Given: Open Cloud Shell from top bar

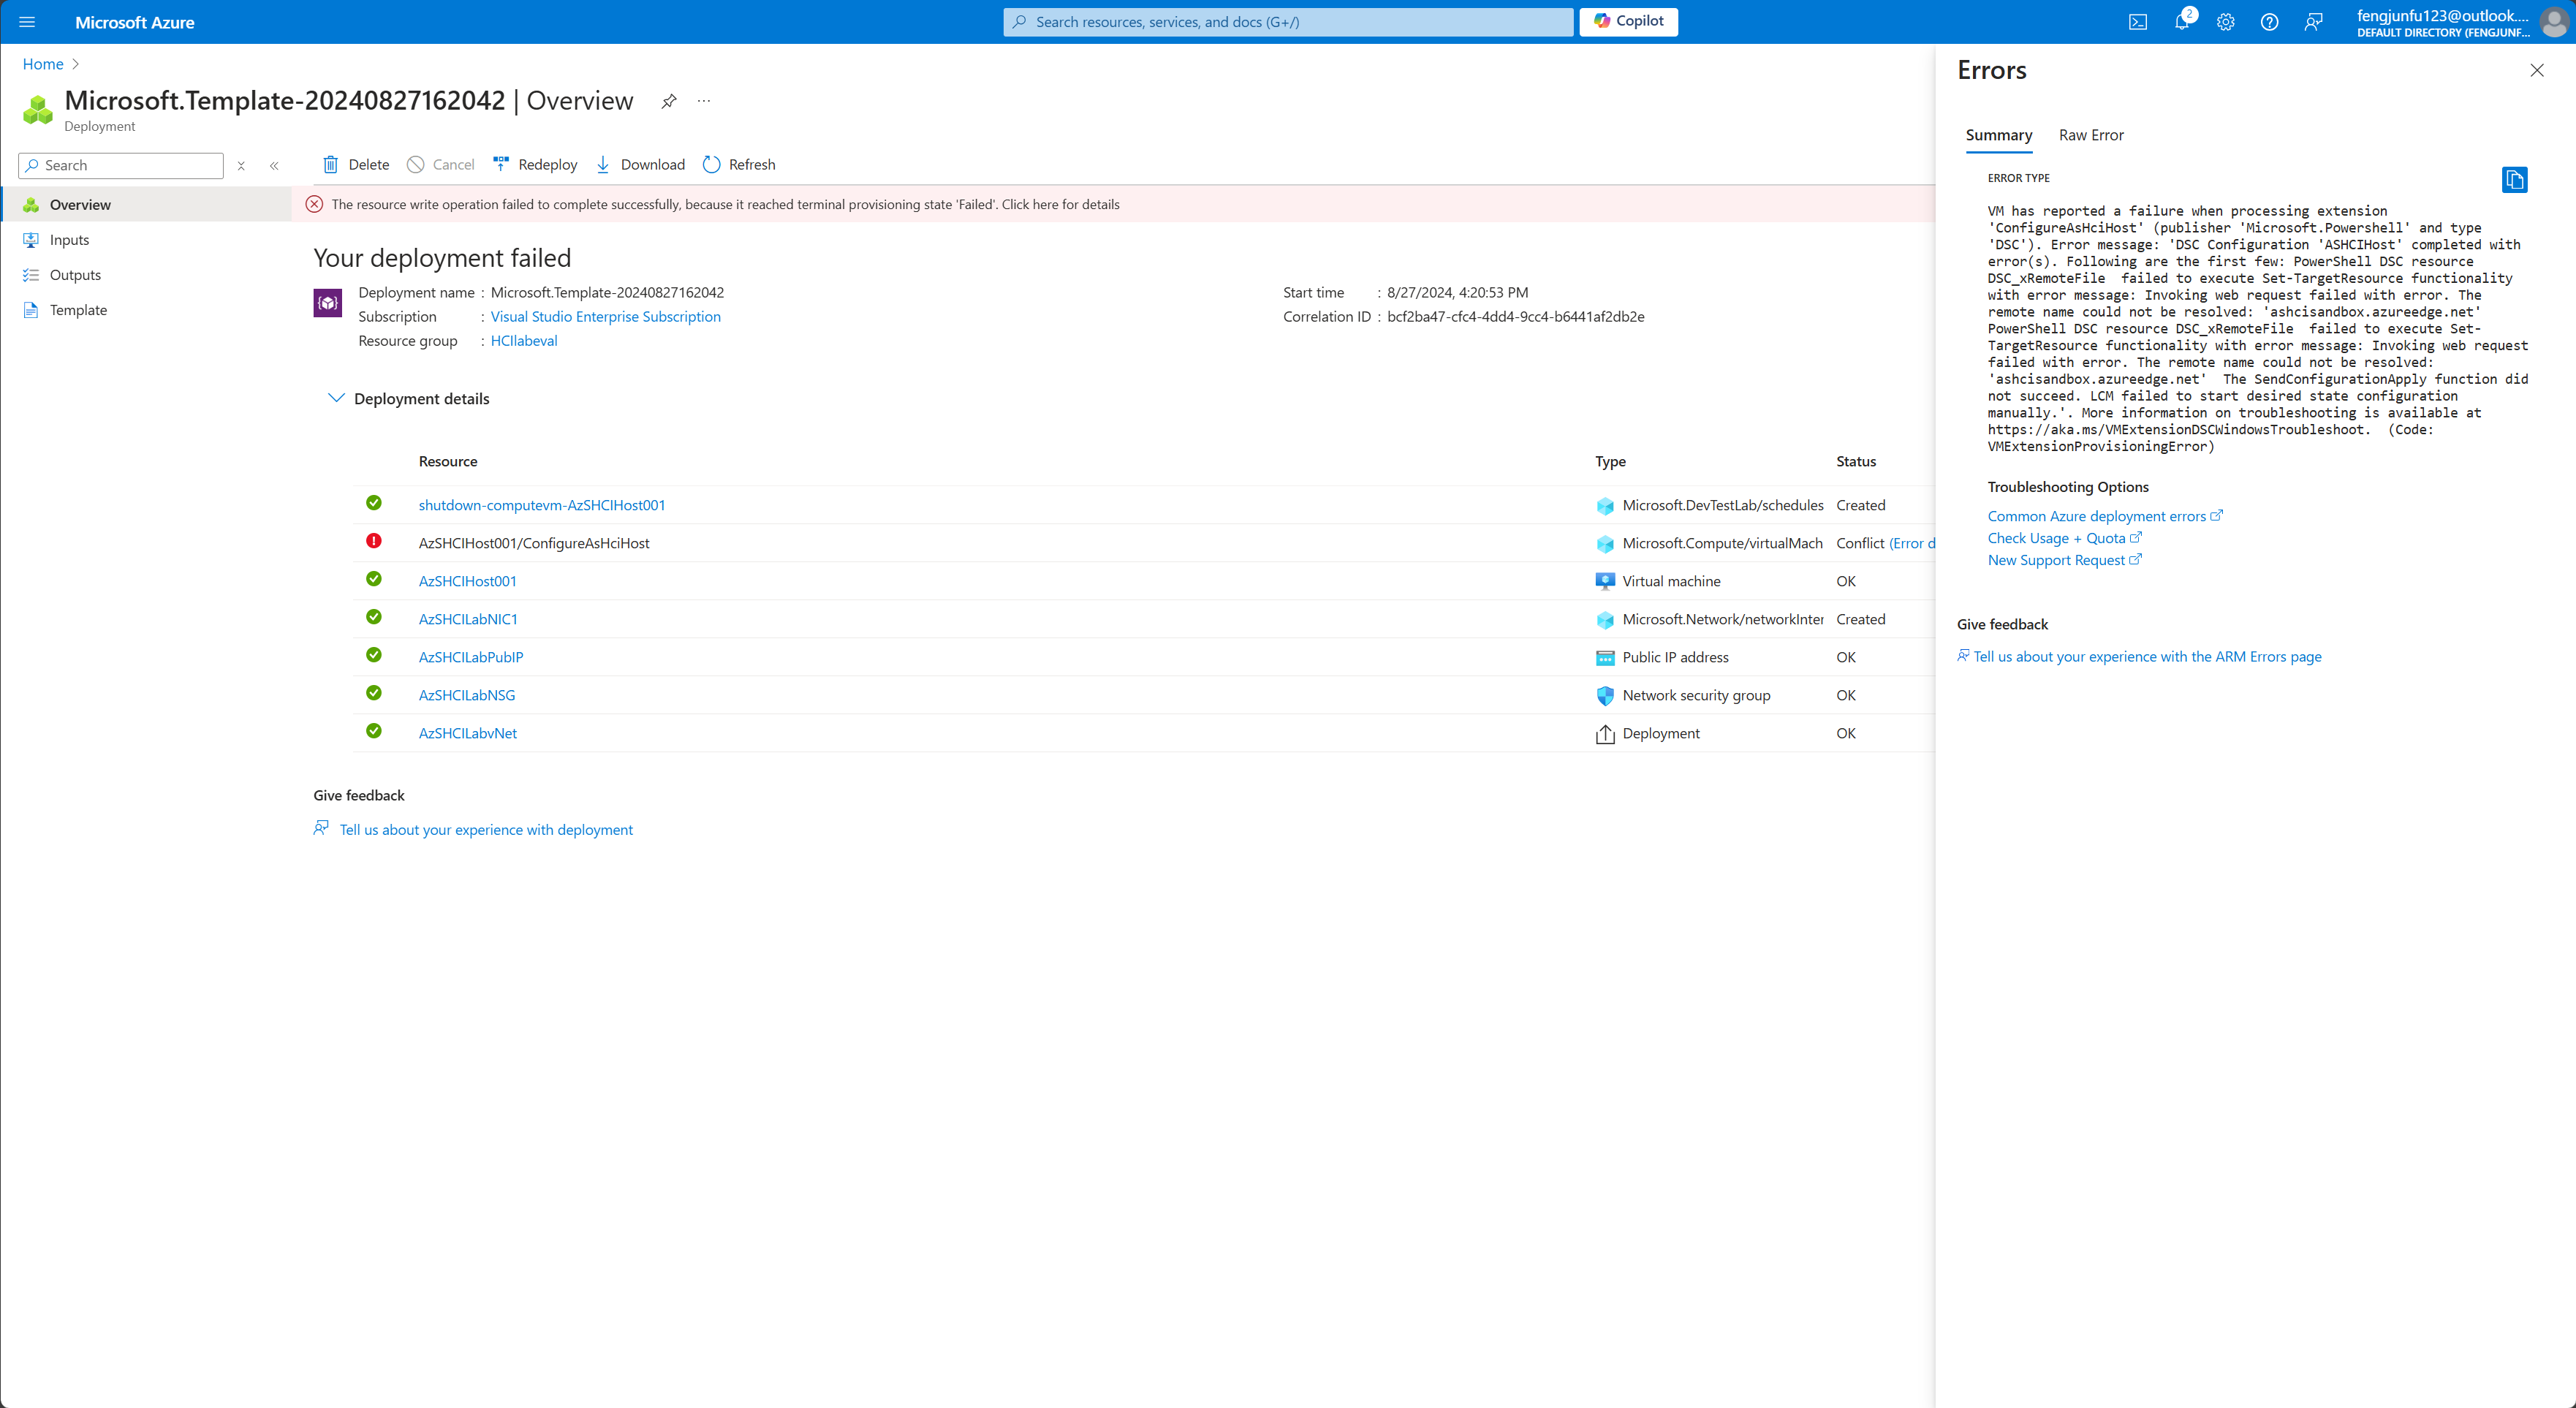Looking at the screenshot, I should coord(2138,22).
